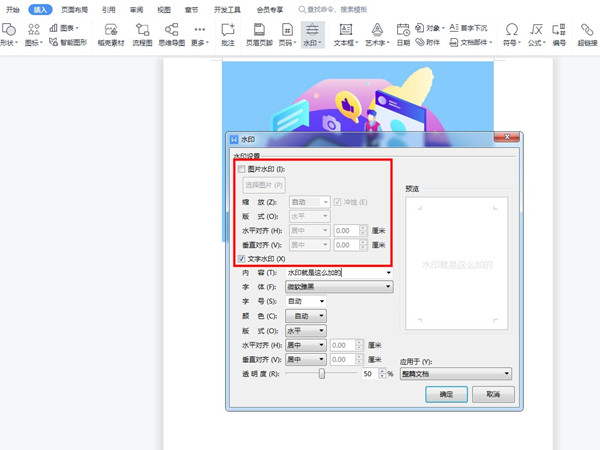Click the 透明度 transparency slider handle

(322, 373)
